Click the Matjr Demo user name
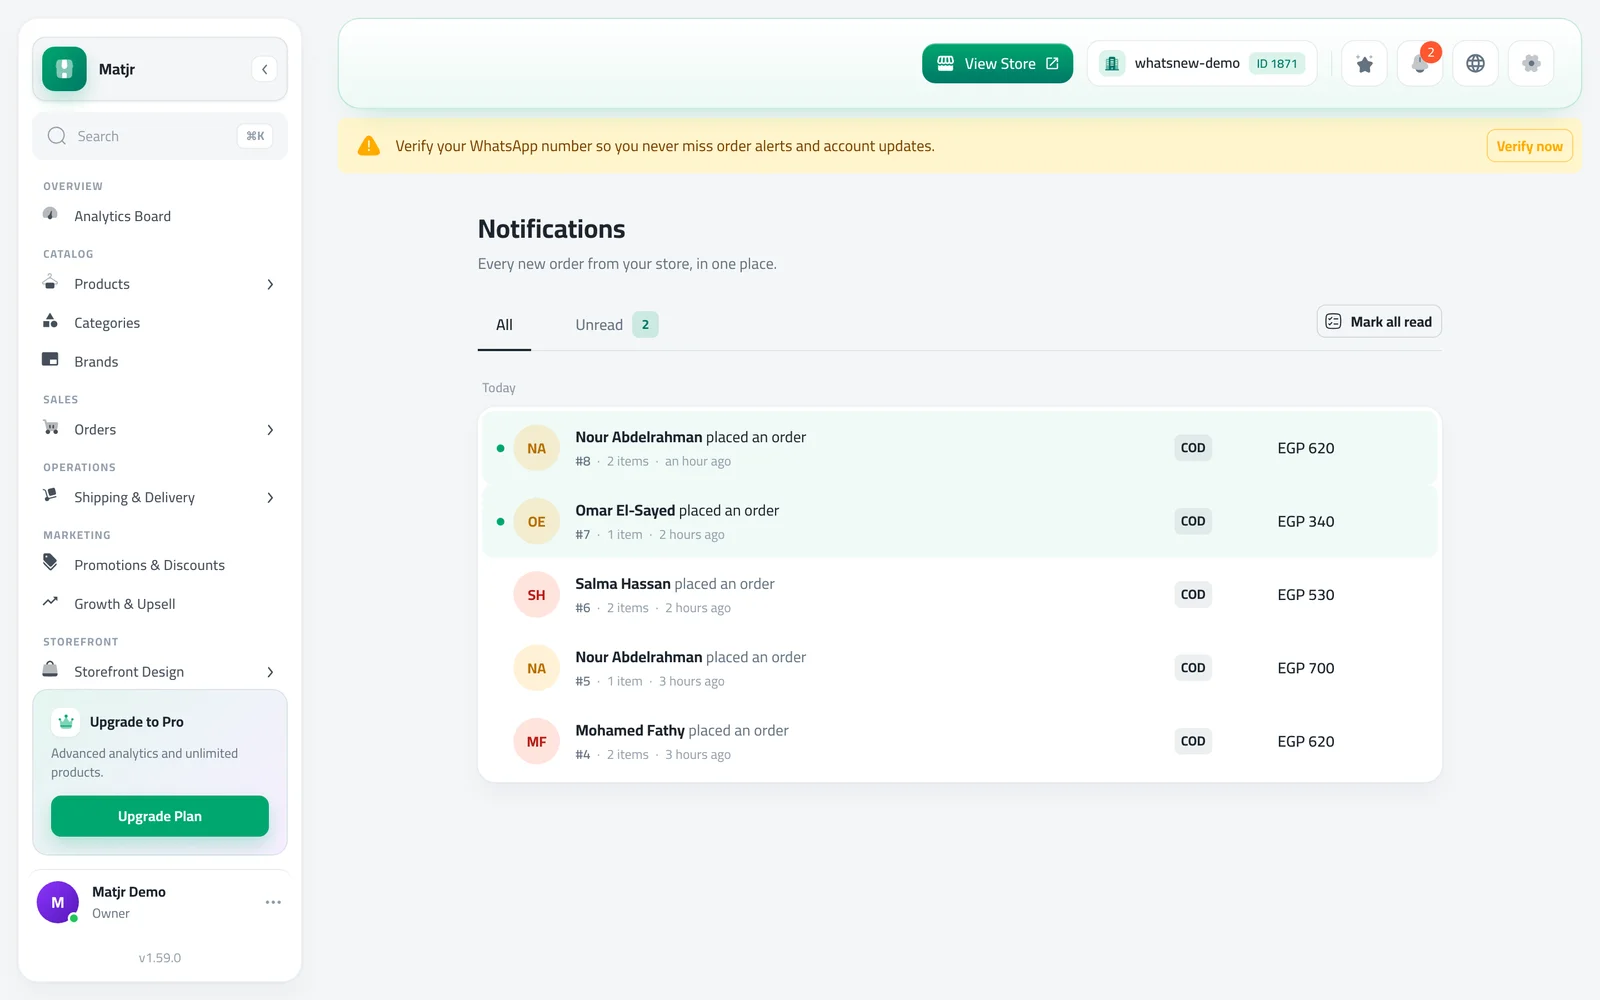 tap(129, 892)
